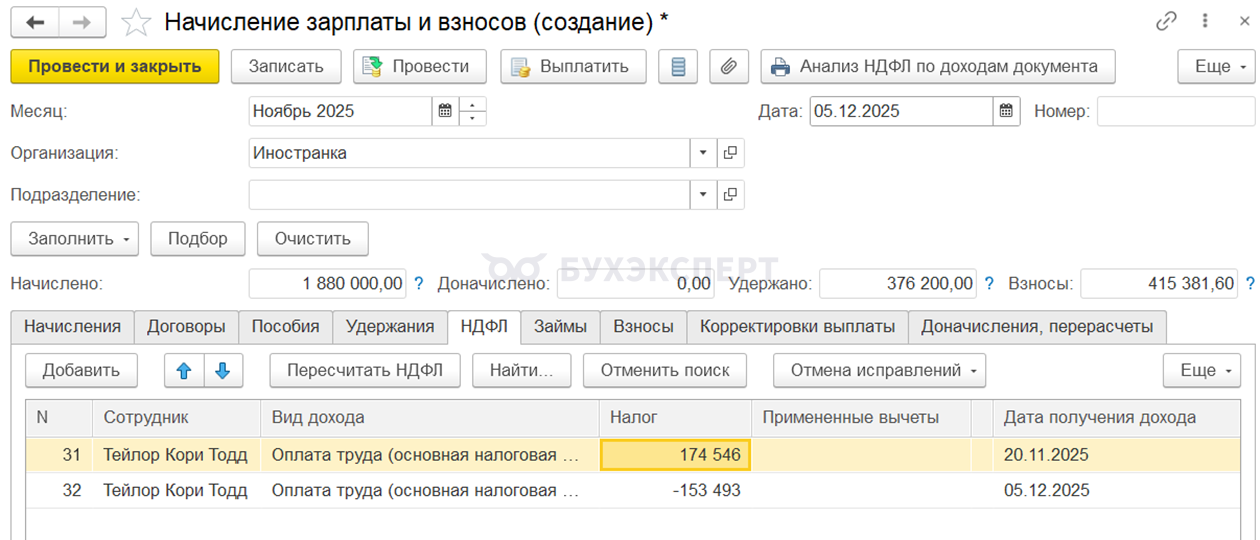Image resolution: width=1260 pixels, height=540 pixels.
Task: Move row up with the blue arrow
Action: pos(183,370)
